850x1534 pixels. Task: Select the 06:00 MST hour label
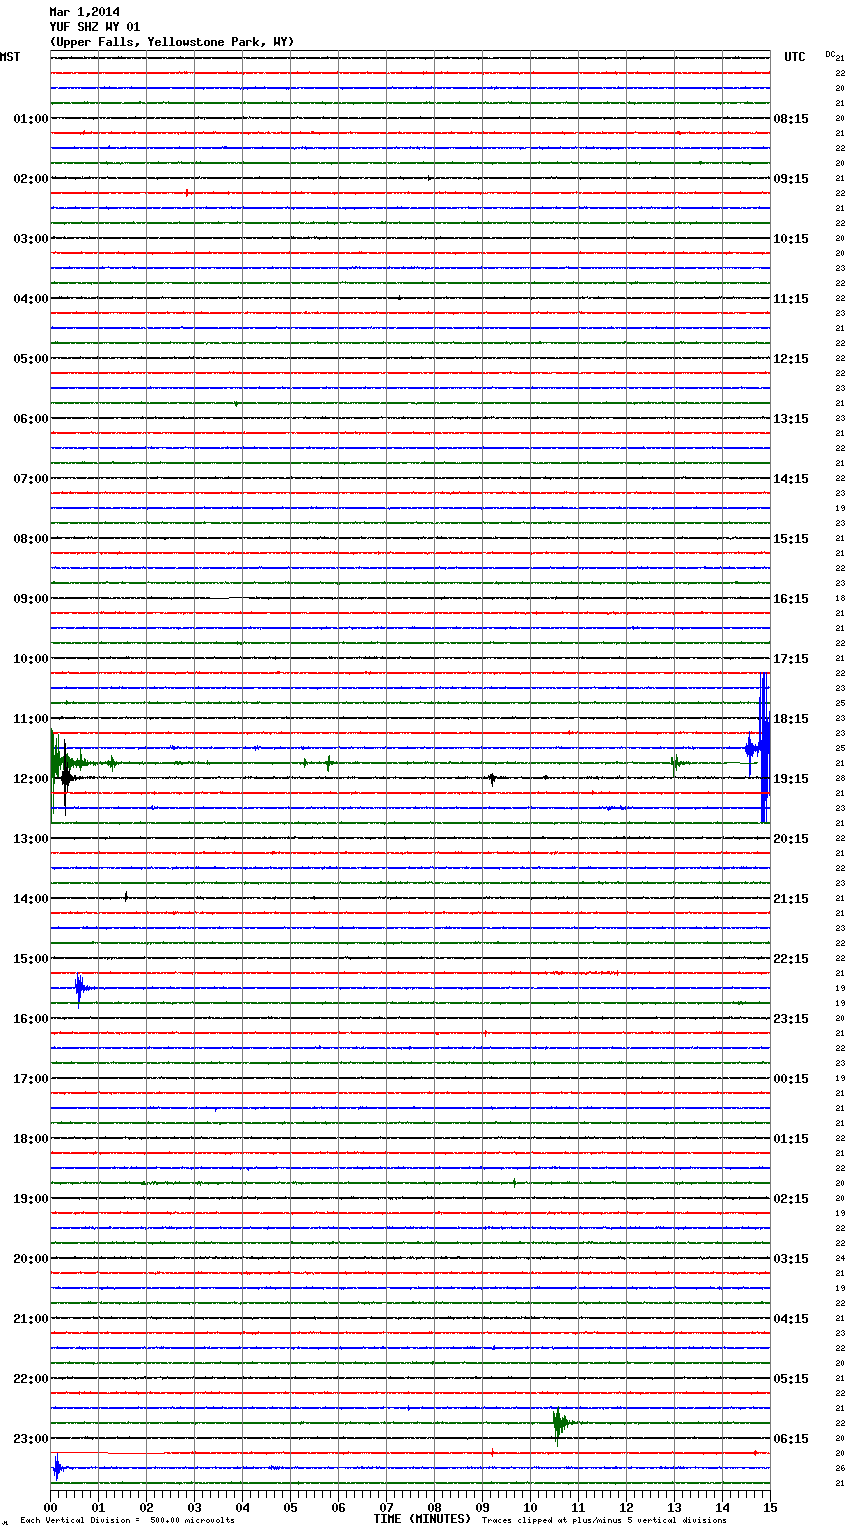(30, 419)
